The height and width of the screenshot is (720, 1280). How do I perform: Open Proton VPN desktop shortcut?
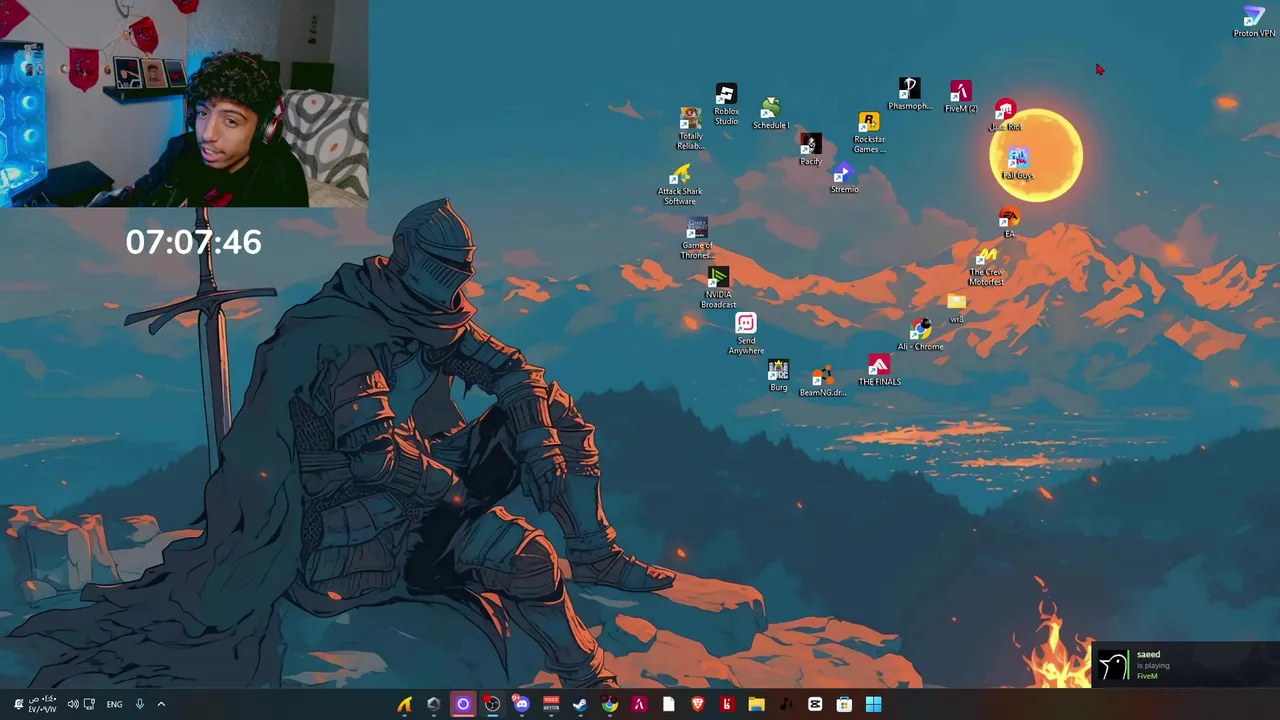pyautogui.click(x=1254, y=22)
